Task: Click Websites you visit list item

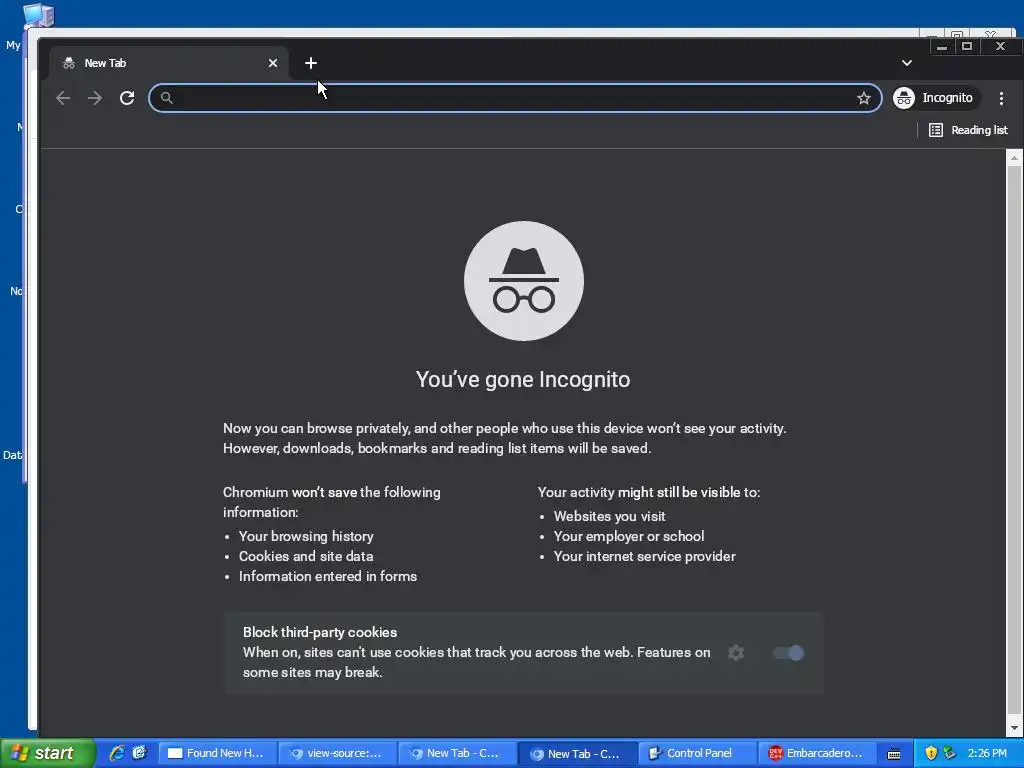Action: pyautogui.click(x=609, y=516)
